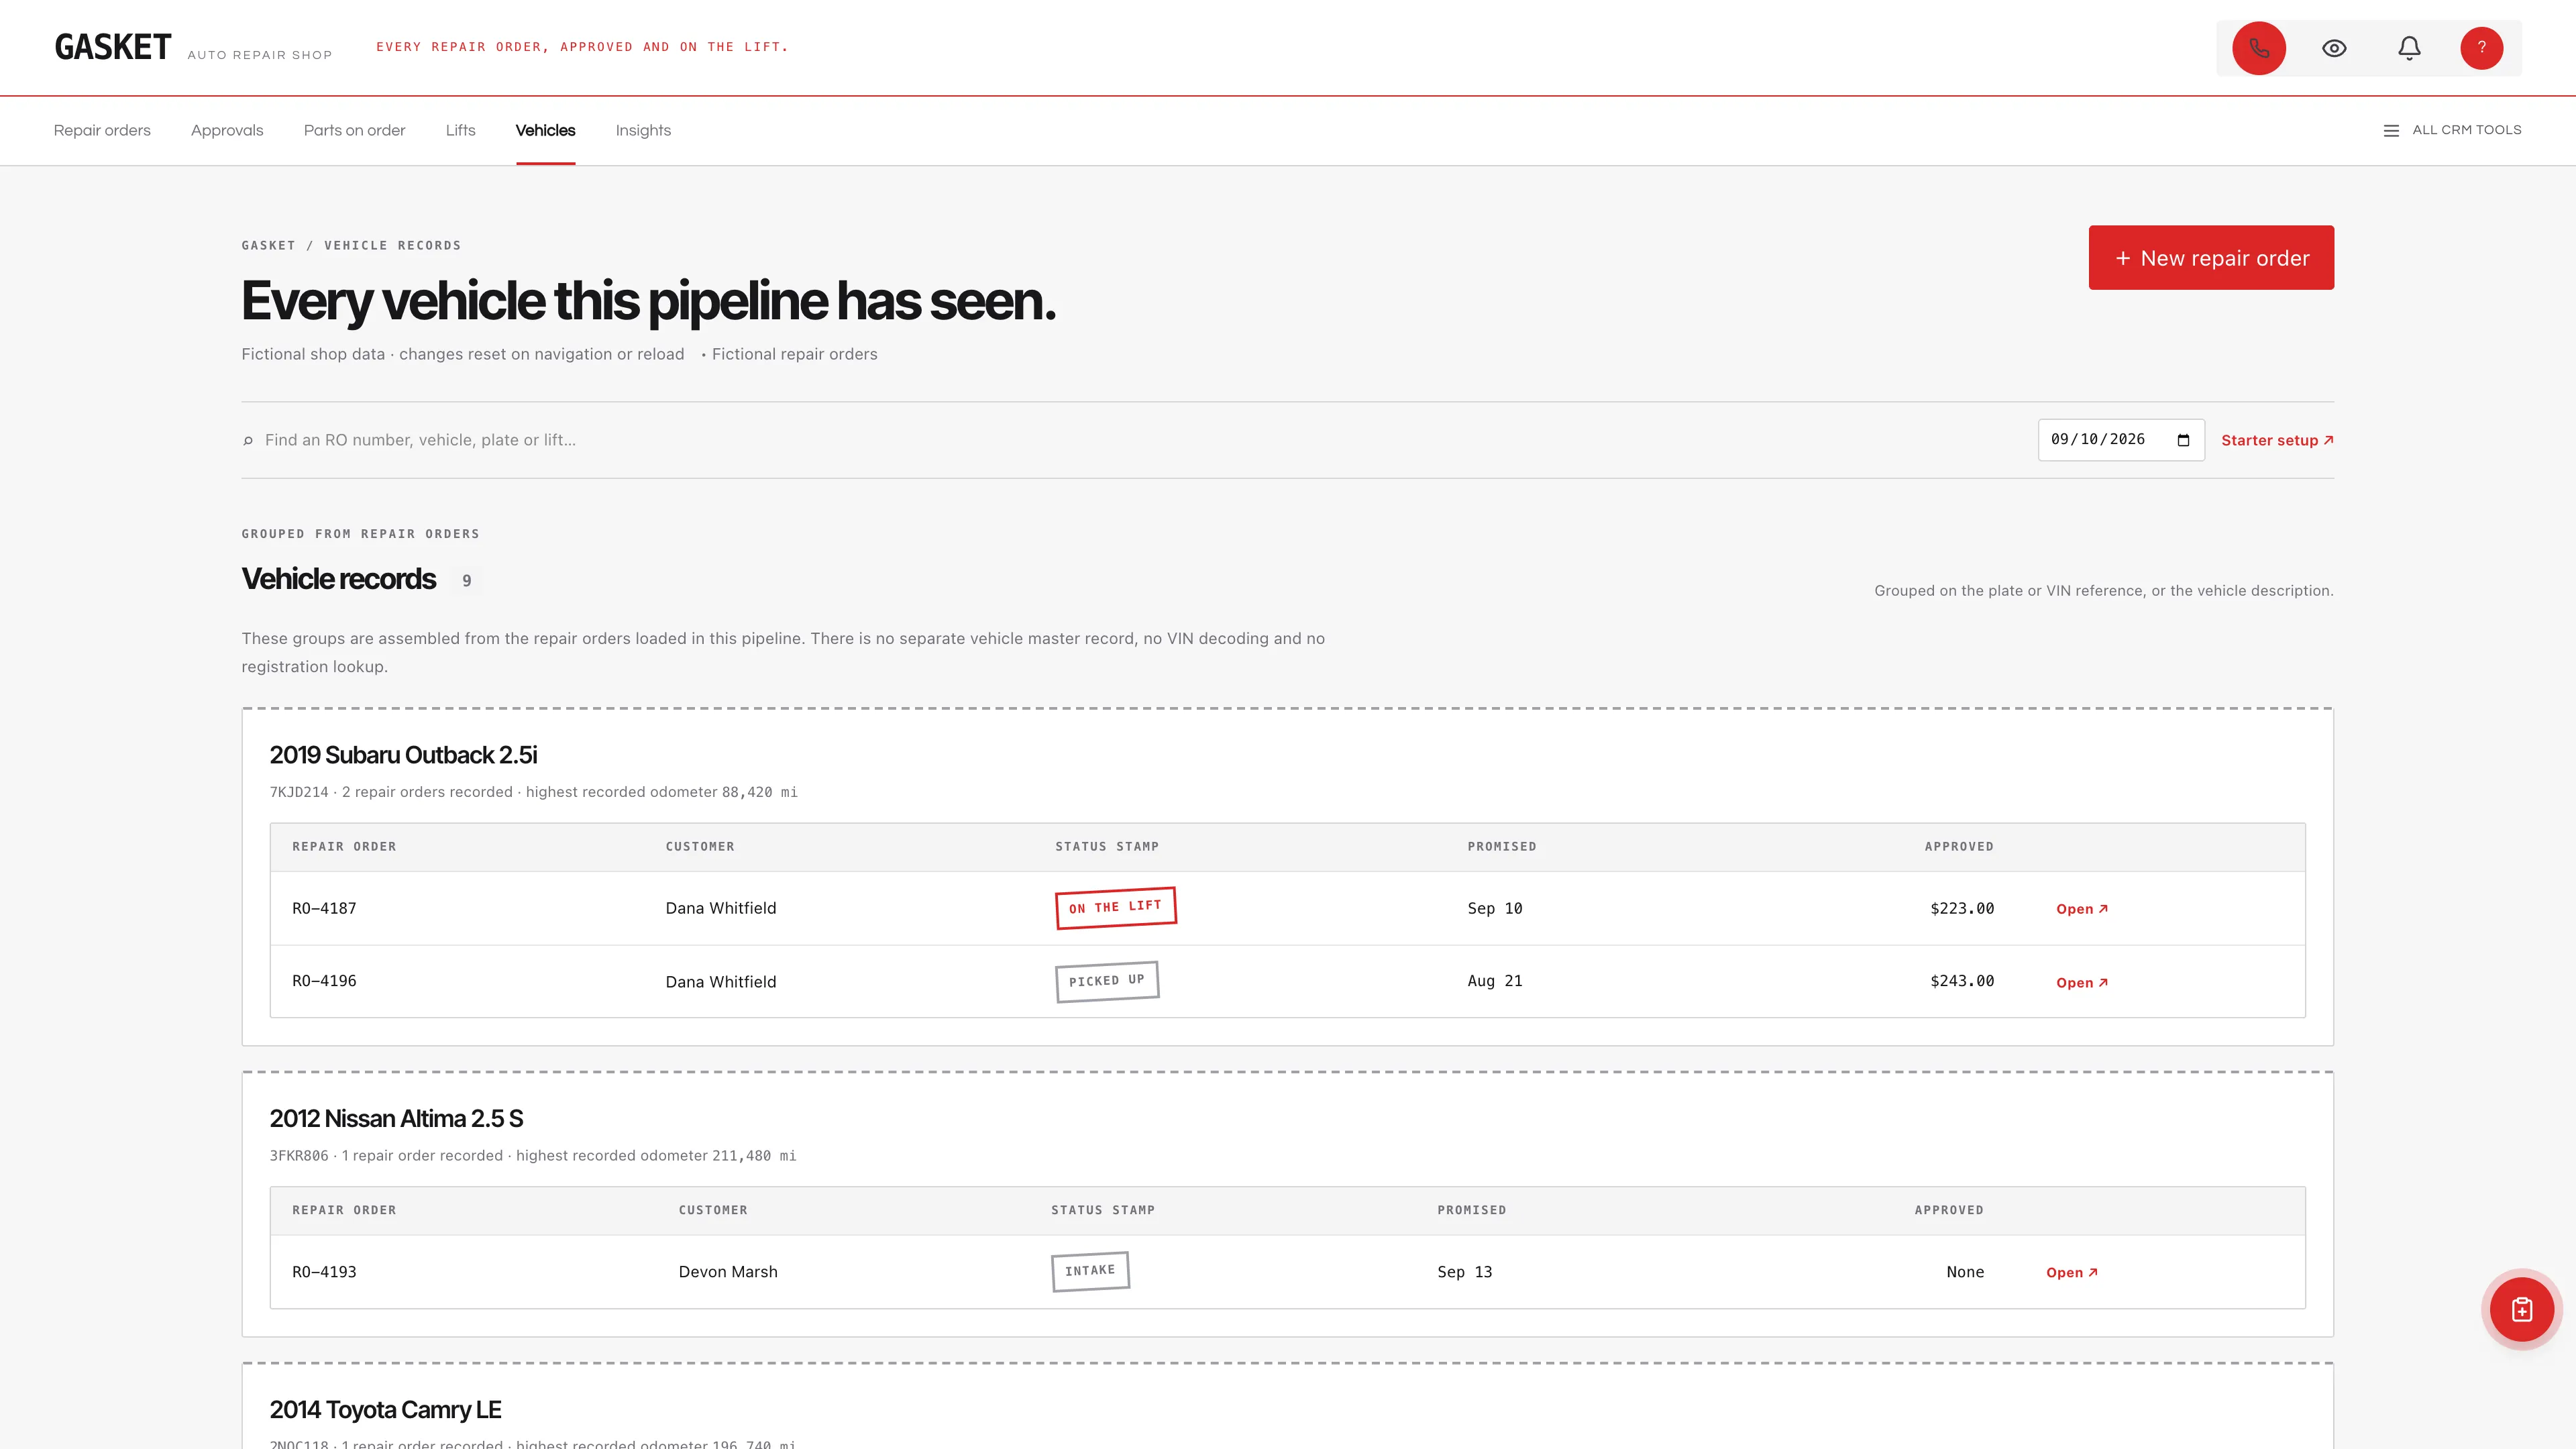
Task: Create a New repair order
Action: [x=2211, y=257]
